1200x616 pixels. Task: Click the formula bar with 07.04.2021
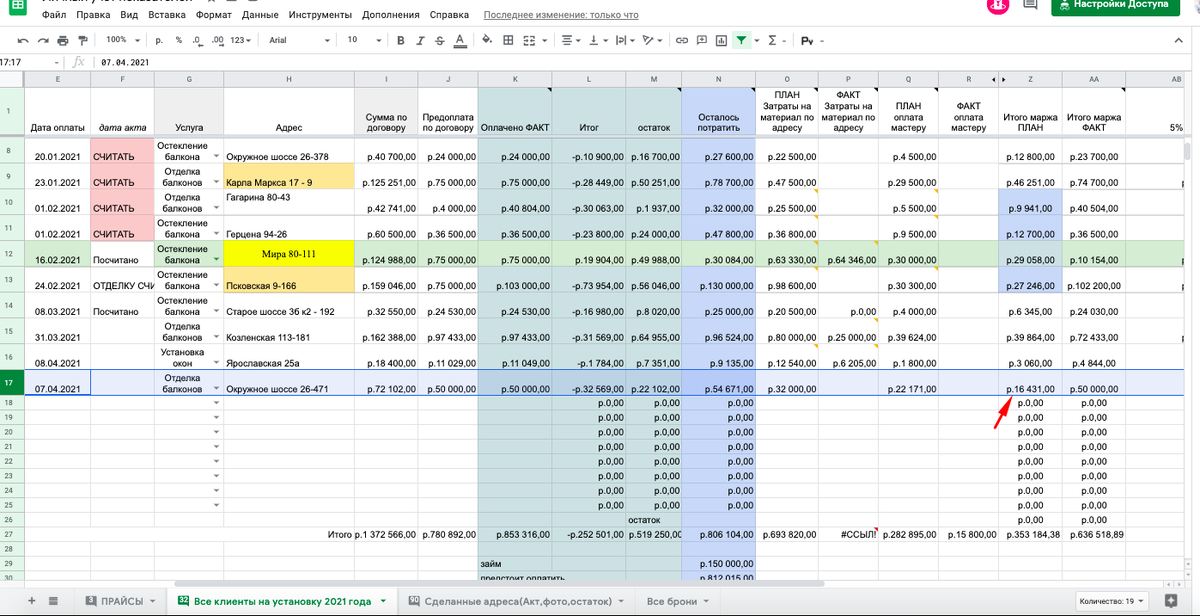point(640,62)
